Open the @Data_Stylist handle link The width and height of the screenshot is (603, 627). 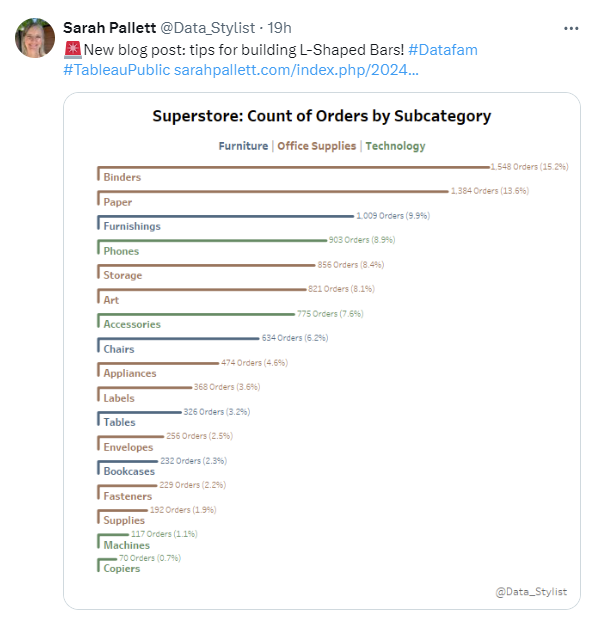(208, 28)
